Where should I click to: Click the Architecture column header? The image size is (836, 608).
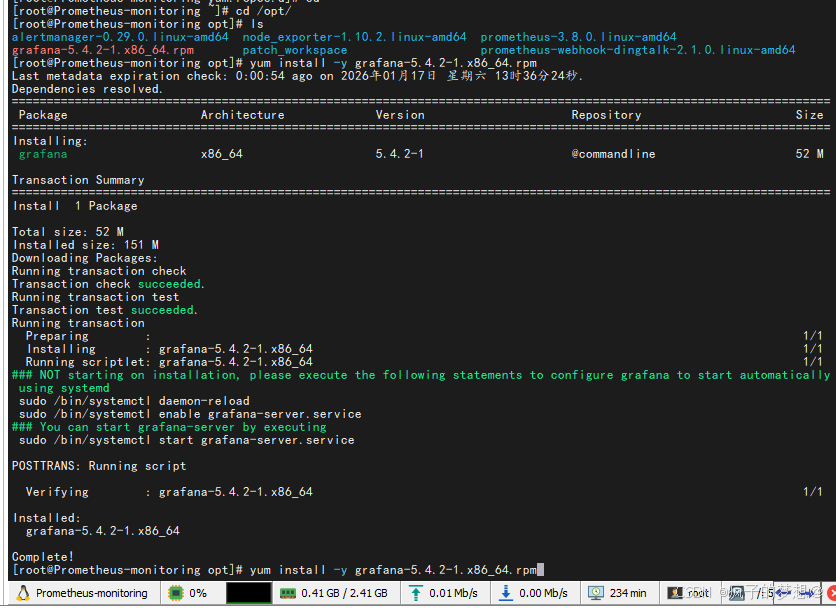(x=243, y=115)
